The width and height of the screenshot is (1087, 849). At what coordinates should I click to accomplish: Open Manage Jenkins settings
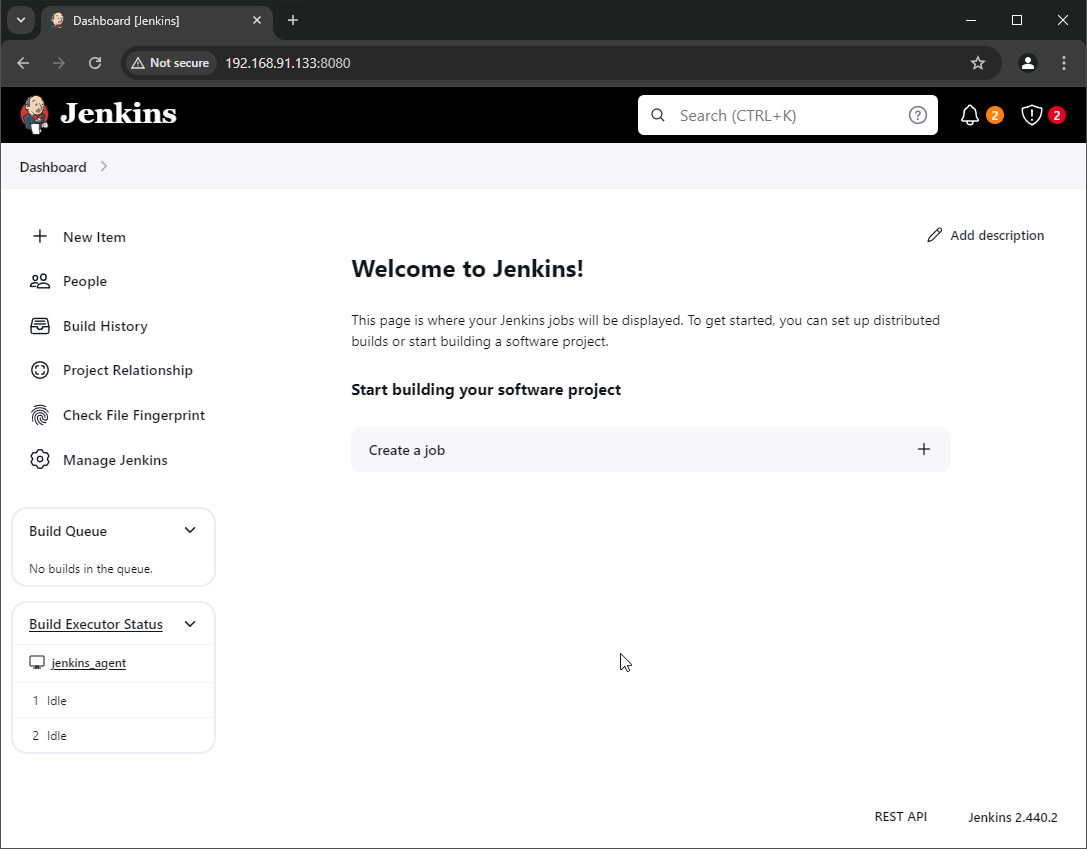click(115, 460)
